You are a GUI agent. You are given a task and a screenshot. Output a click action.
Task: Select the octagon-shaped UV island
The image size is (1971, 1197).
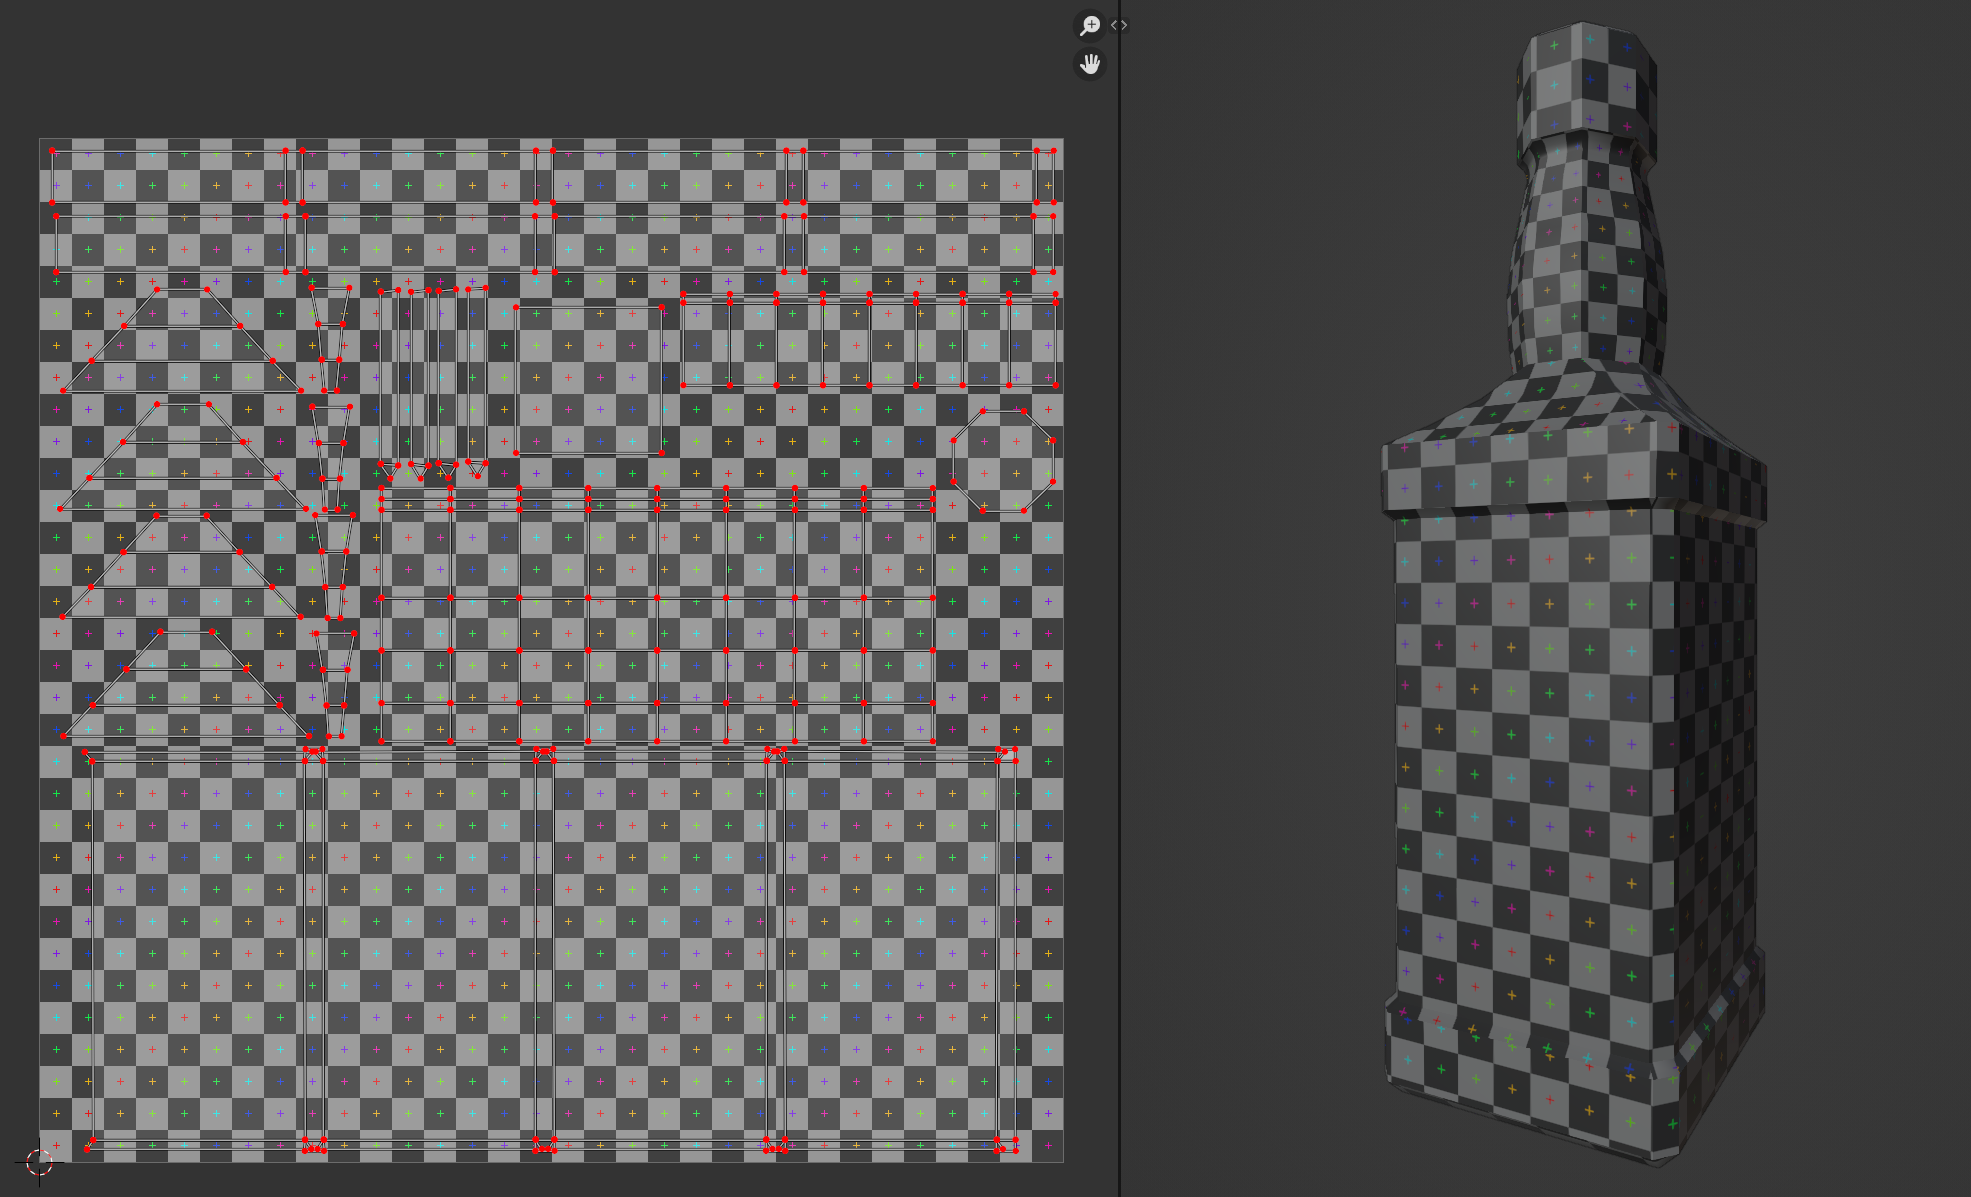coord(1003,461)
